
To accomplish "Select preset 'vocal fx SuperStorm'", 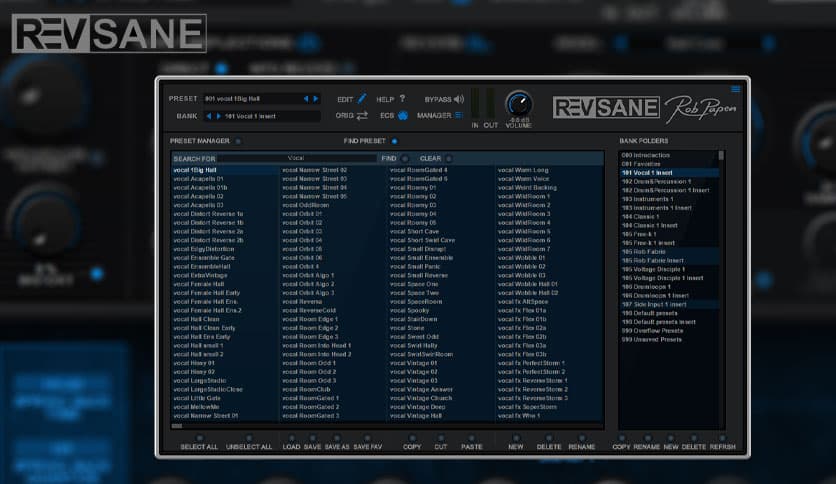I will click(x=527, y=407).
